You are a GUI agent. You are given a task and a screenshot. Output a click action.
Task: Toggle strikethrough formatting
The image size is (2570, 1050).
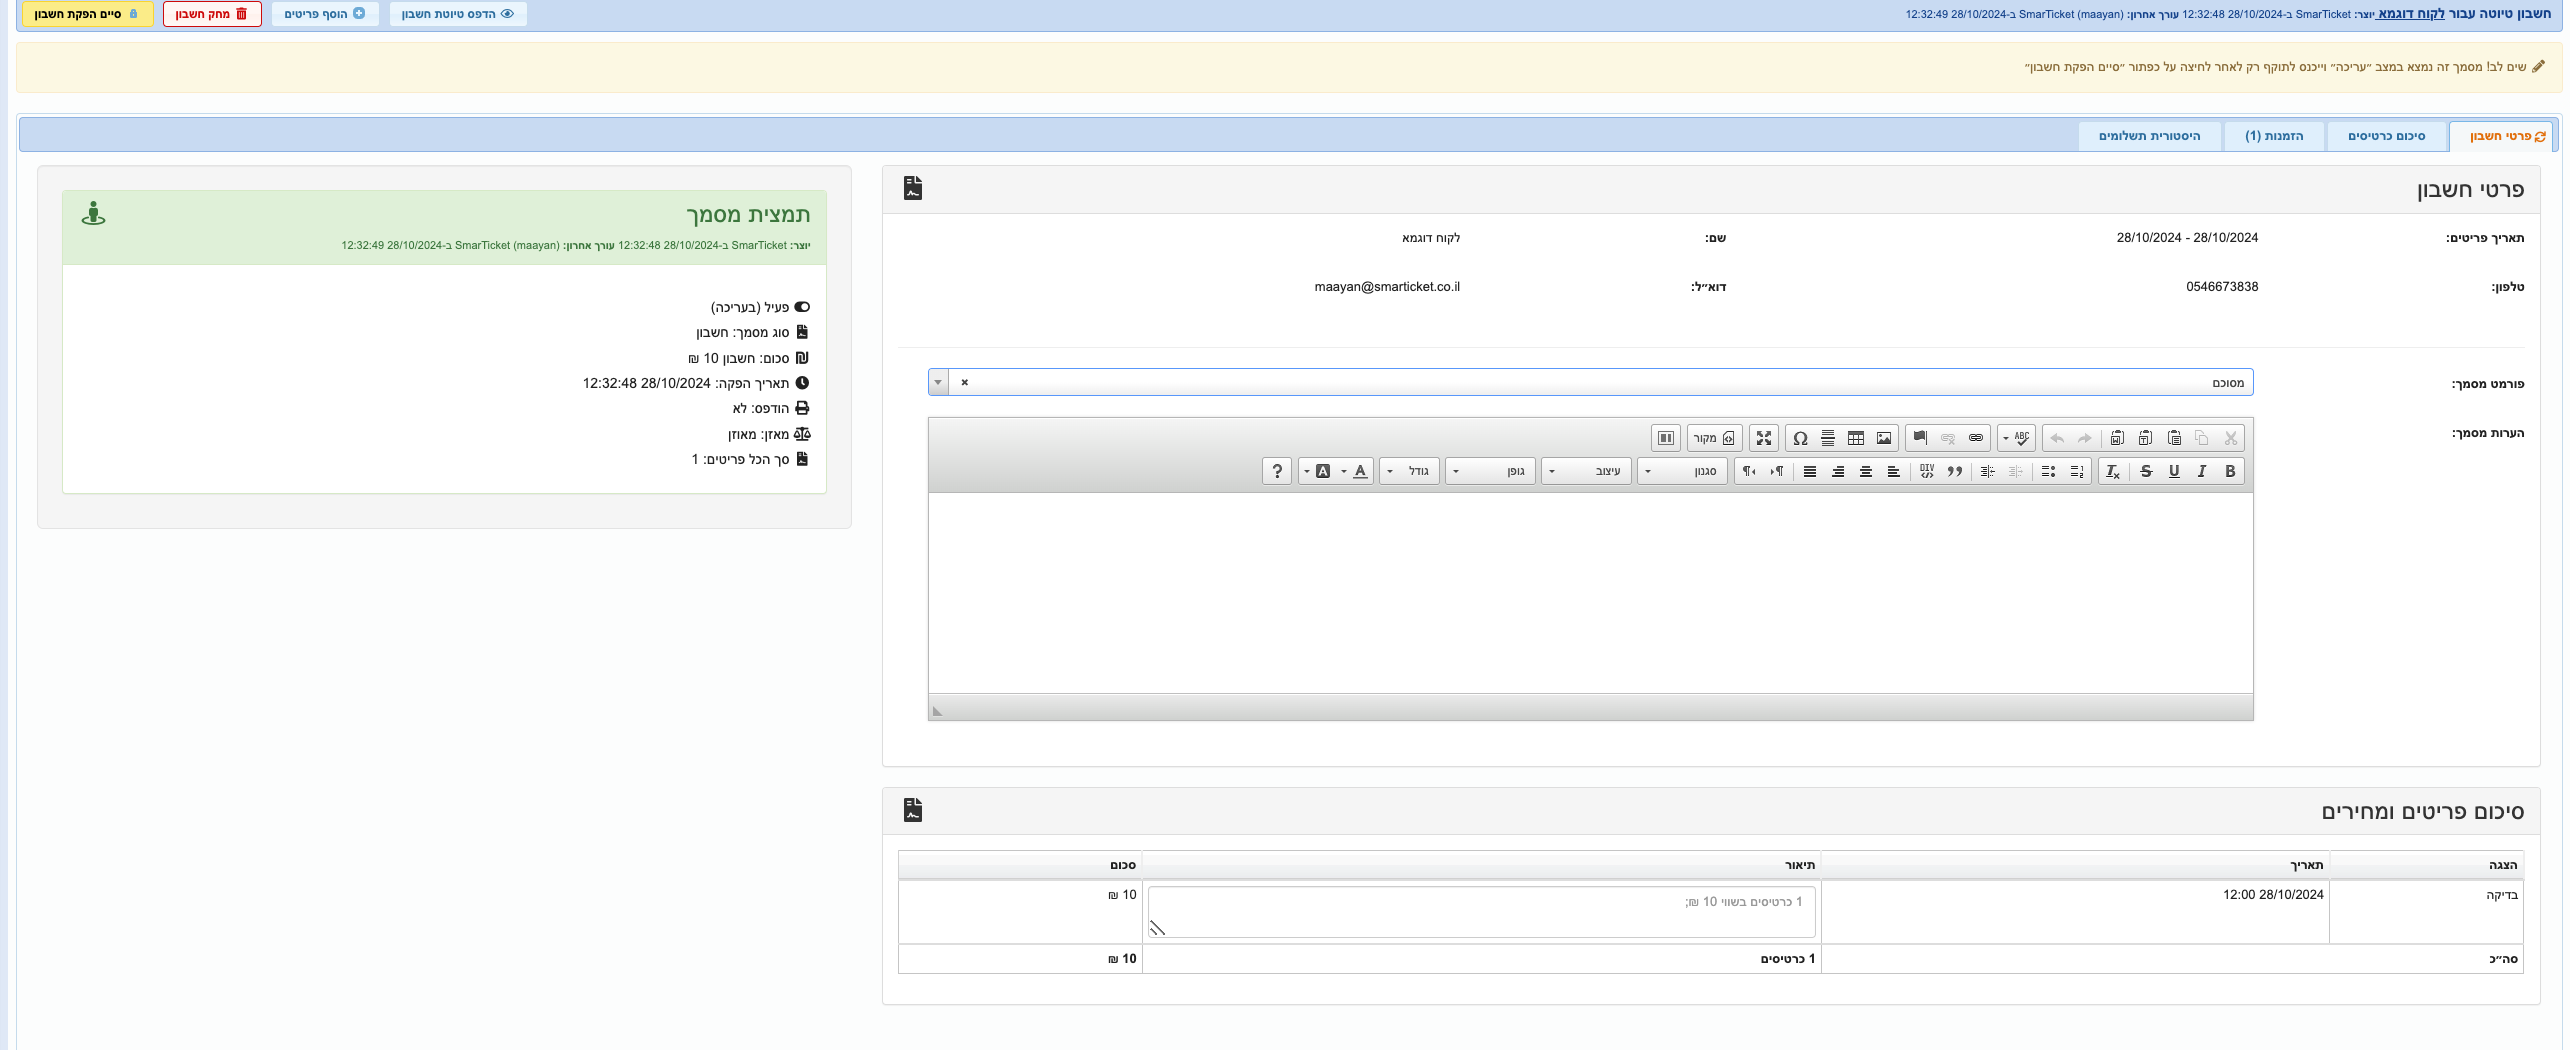[2146, 471]
